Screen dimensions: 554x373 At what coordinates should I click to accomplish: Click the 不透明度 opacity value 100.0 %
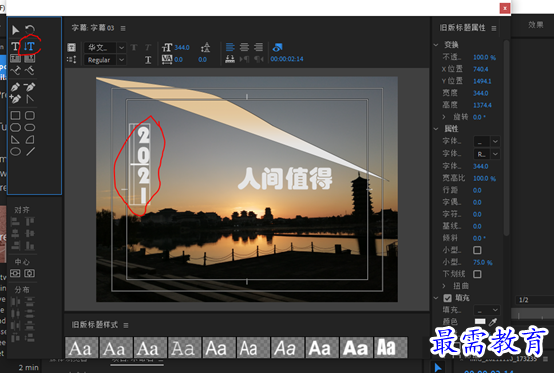pos(484,57)
